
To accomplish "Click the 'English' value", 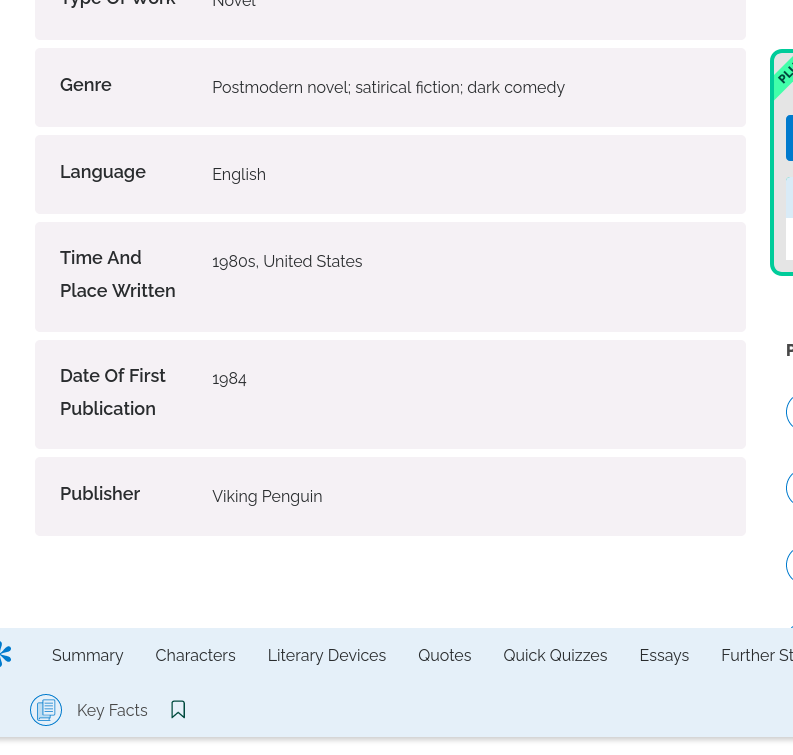I will click(239, 174).
